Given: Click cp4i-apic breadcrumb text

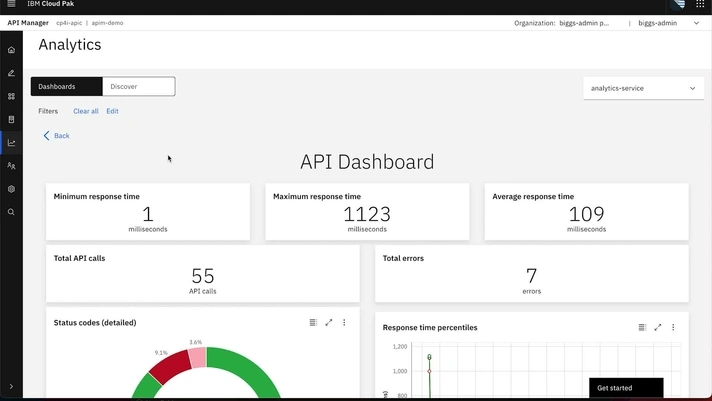Looking at the screenshot, I should (x=69, y=23).
